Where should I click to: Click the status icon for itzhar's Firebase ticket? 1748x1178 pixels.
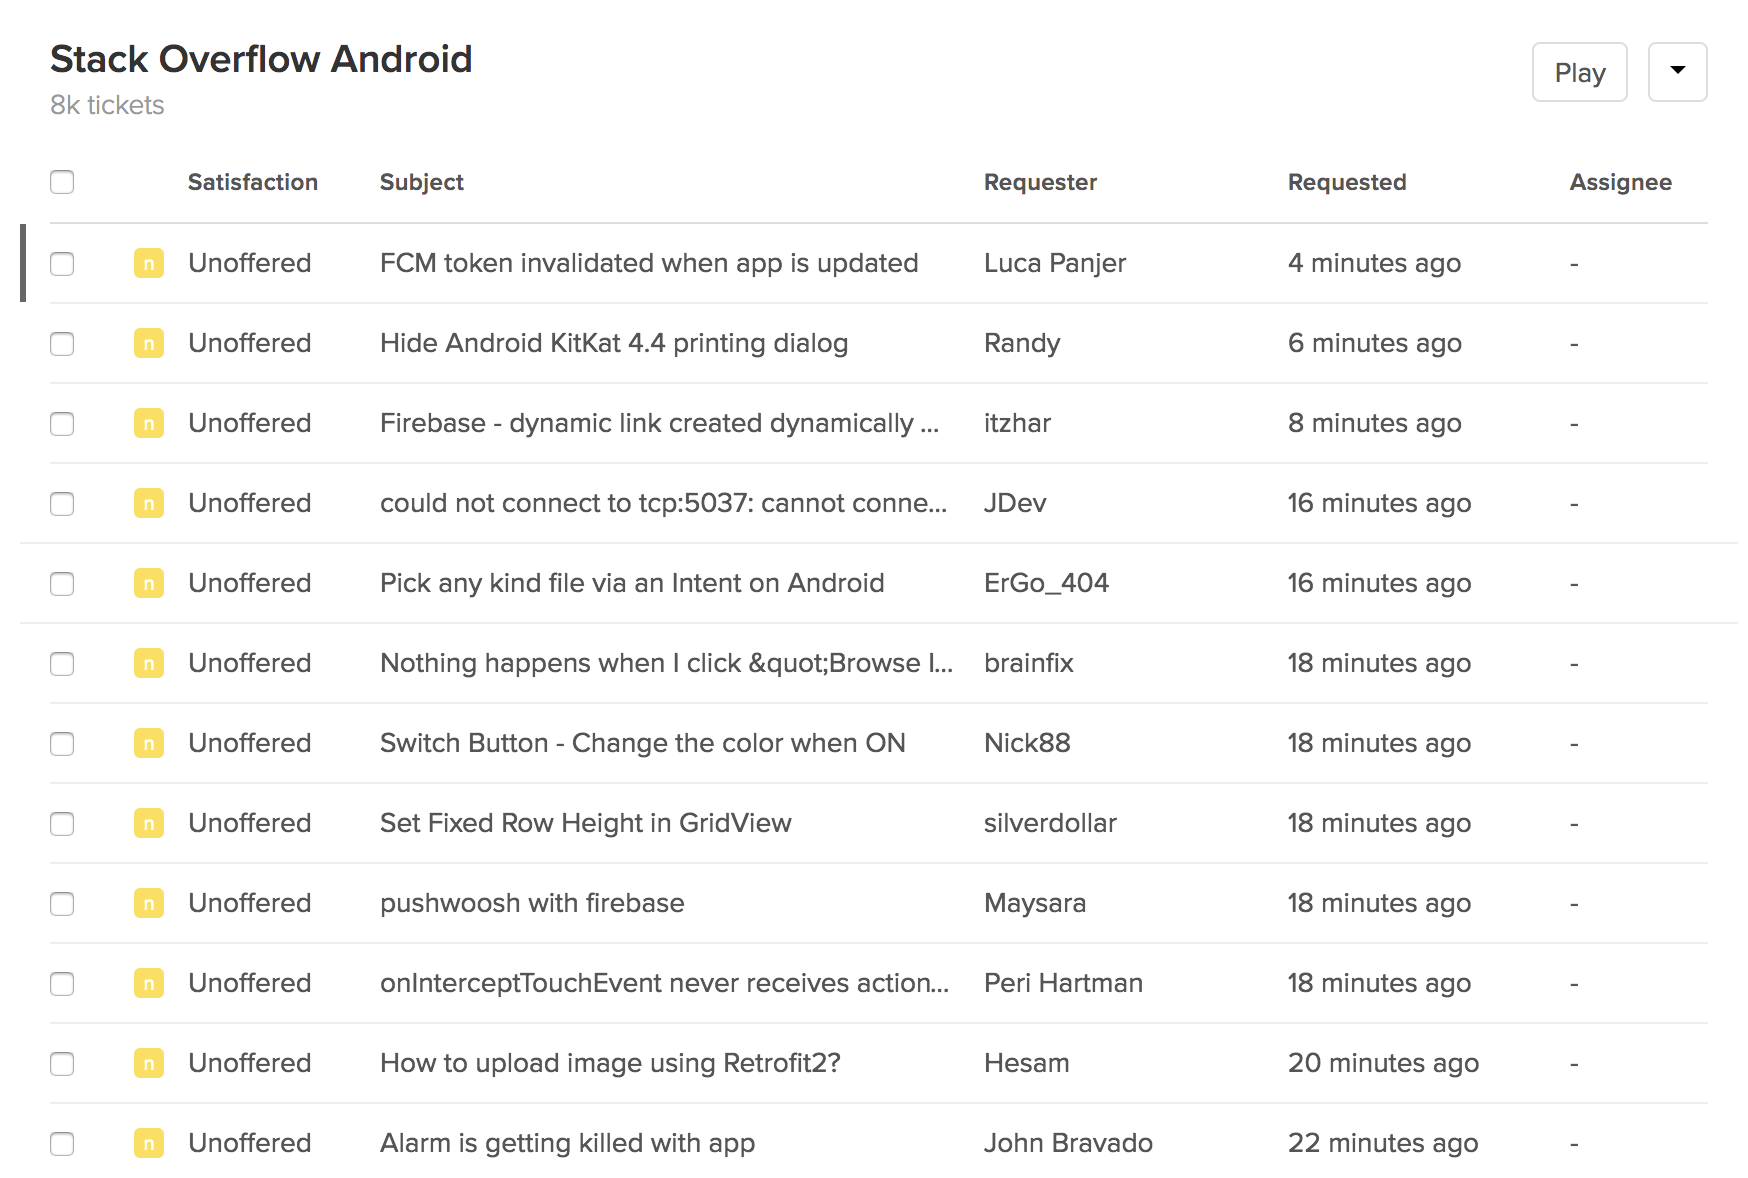[x=149, y=424]
